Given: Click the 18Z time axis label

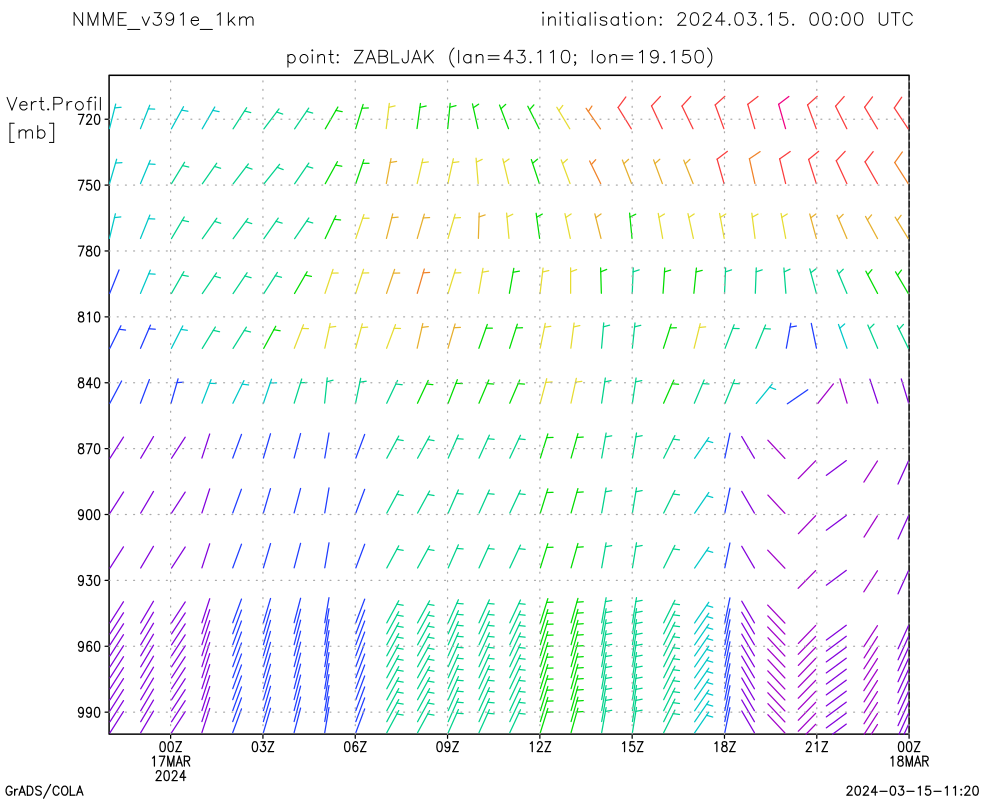Looking at the screenshot, I should coord(724,747).
